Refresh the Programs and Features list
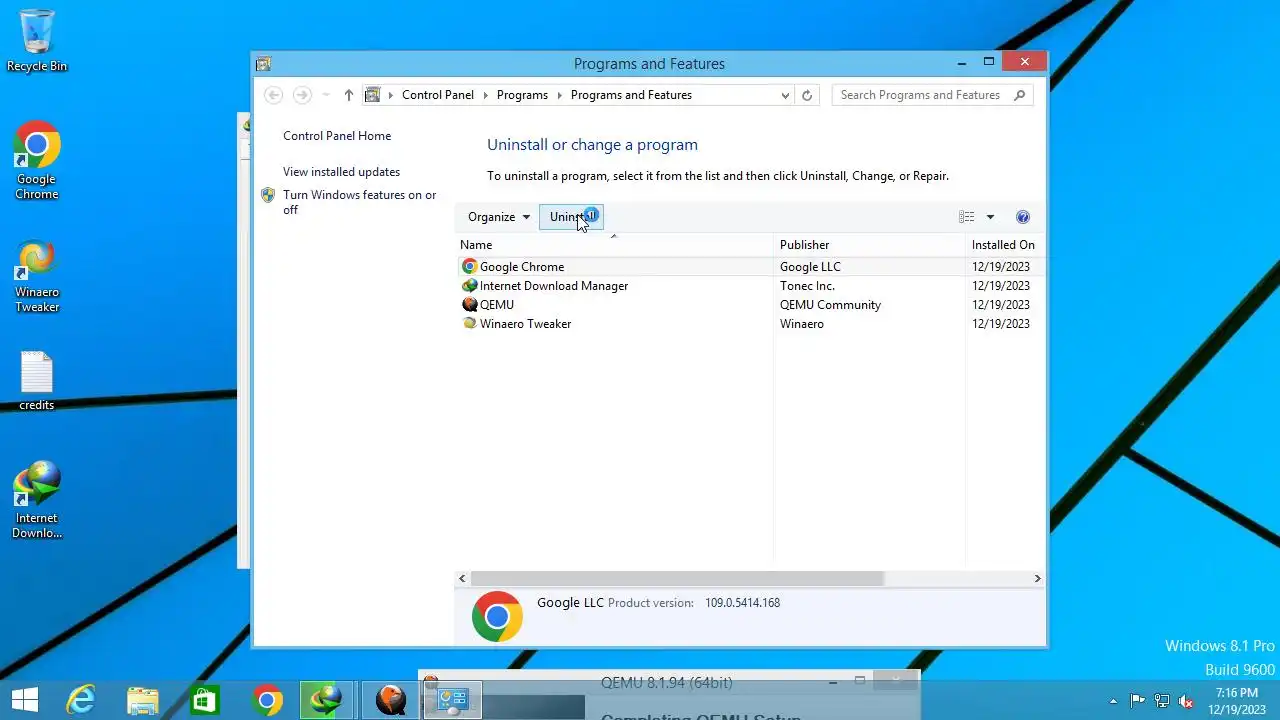Screen dimensions: 1280x720 coord(808,95)
